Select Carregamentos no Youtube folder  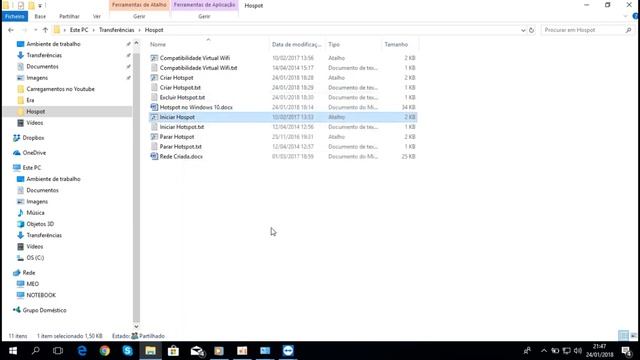pyautogui.click(x=60, y=89)
